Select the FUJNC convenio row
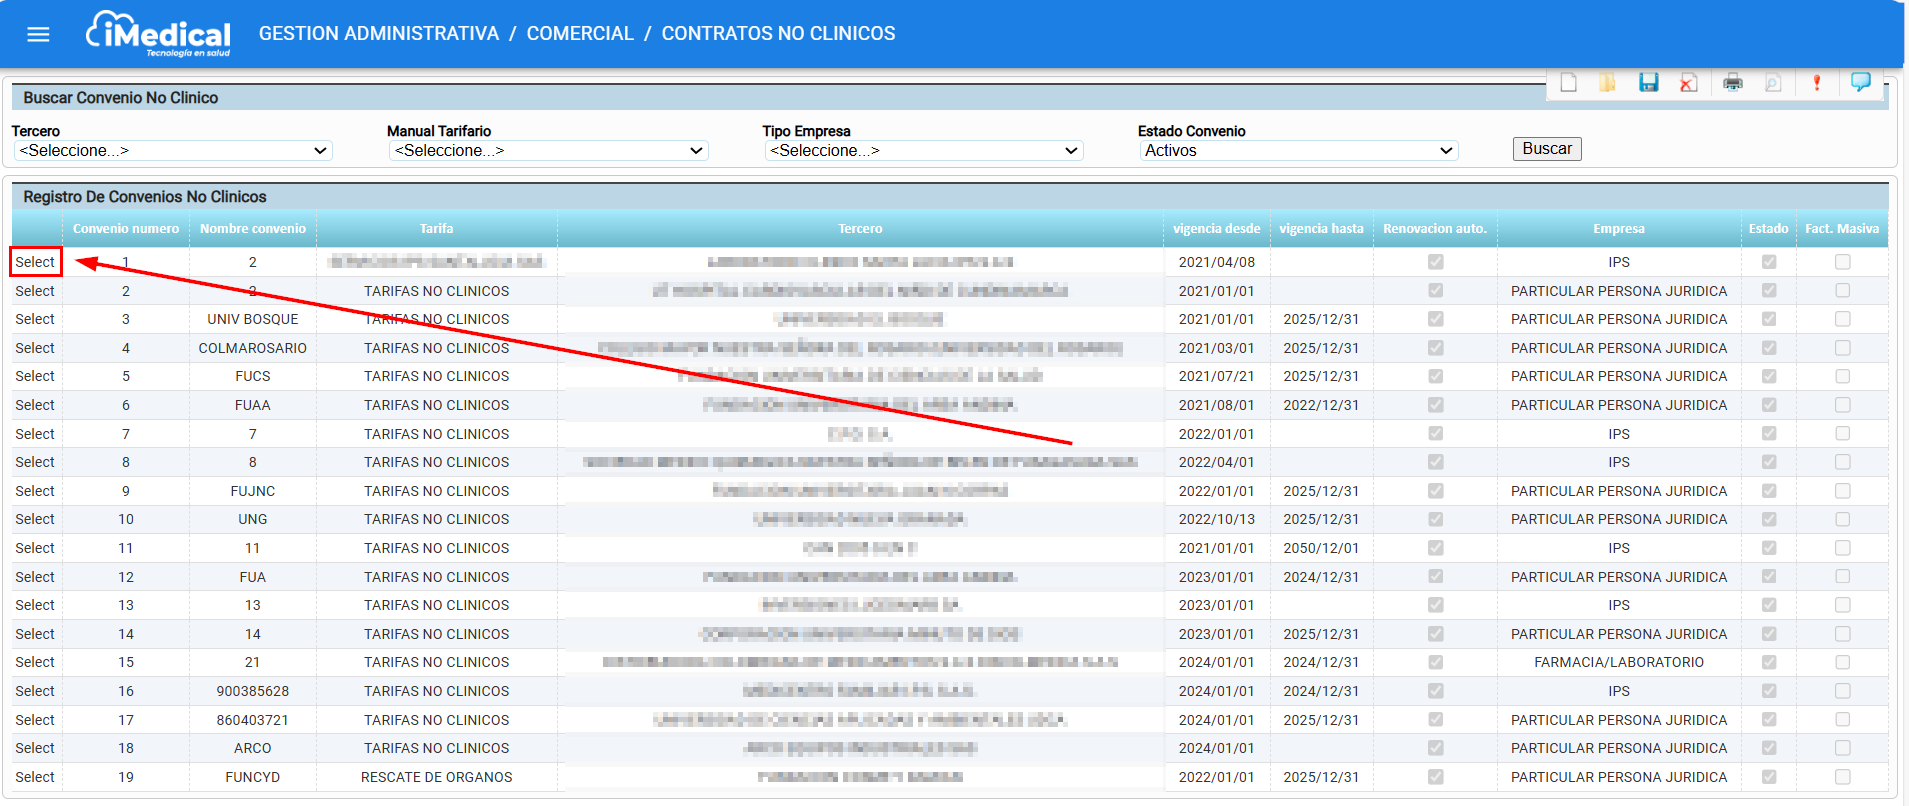1909x806 pixels. [x=35, y=491]
